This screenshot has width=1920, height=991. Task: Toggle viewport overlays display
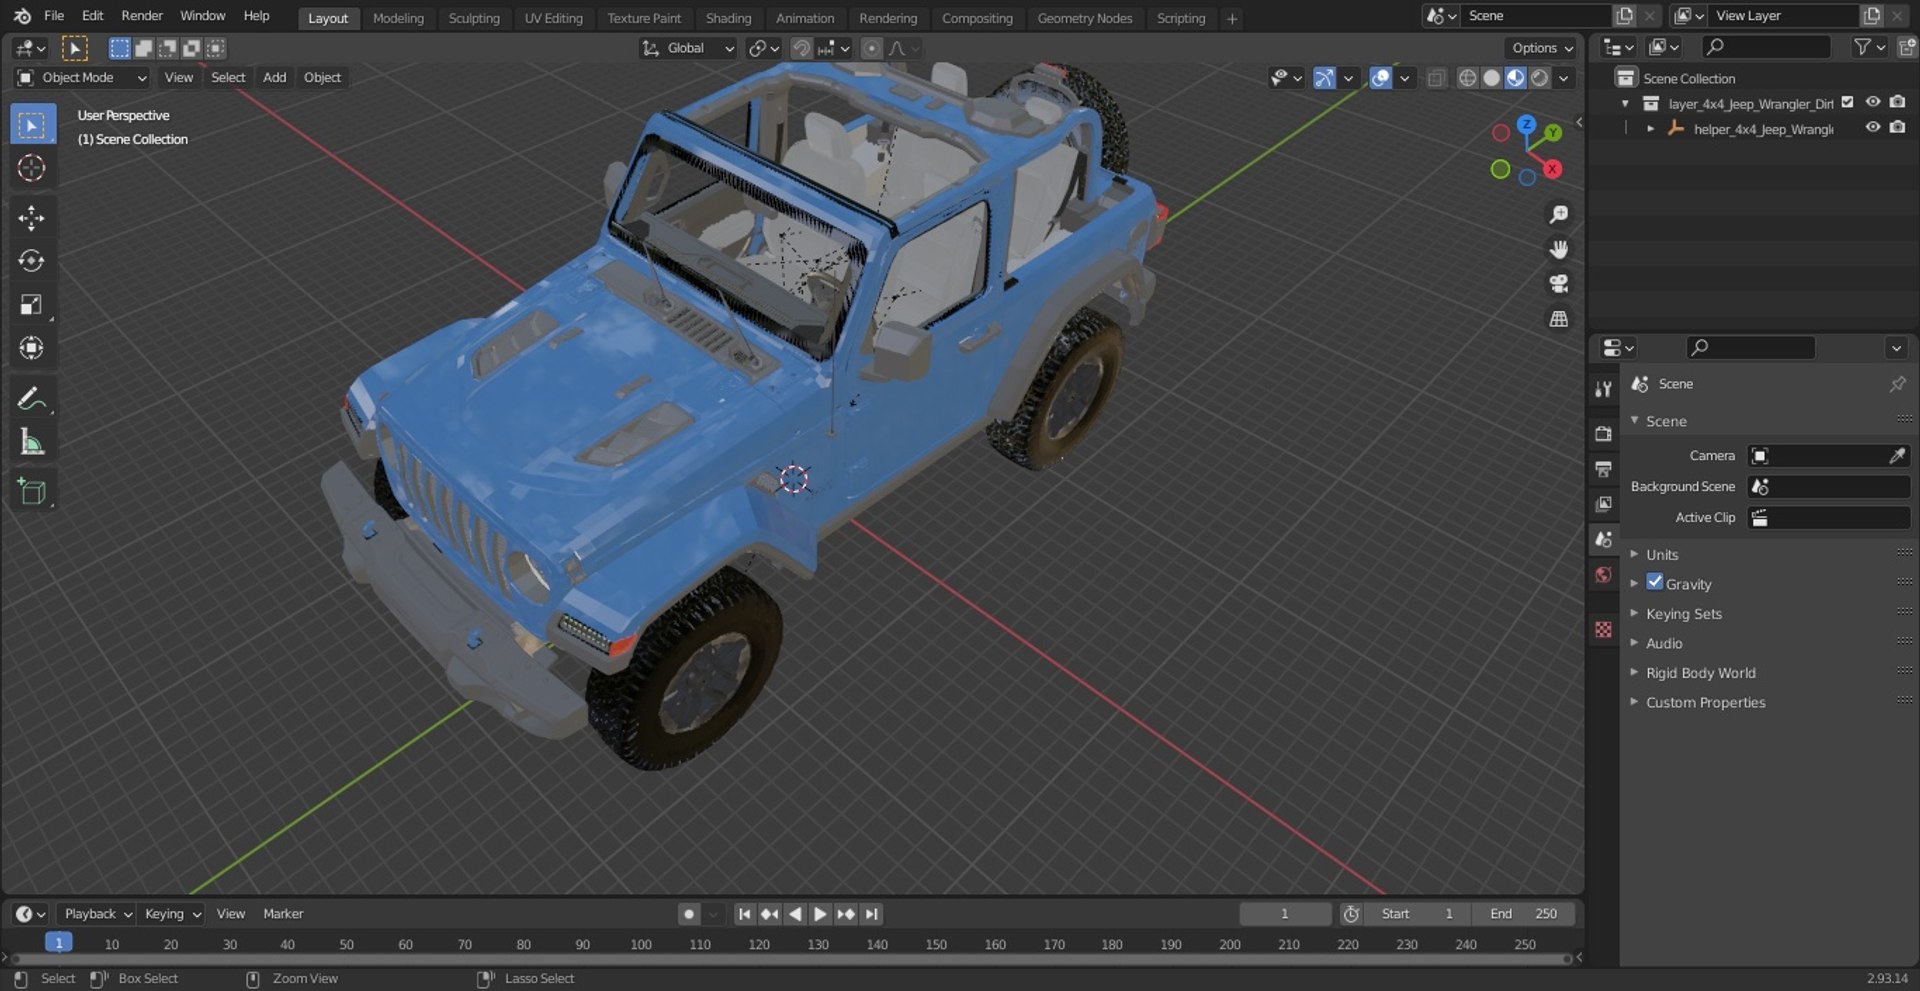point(1380,78)
